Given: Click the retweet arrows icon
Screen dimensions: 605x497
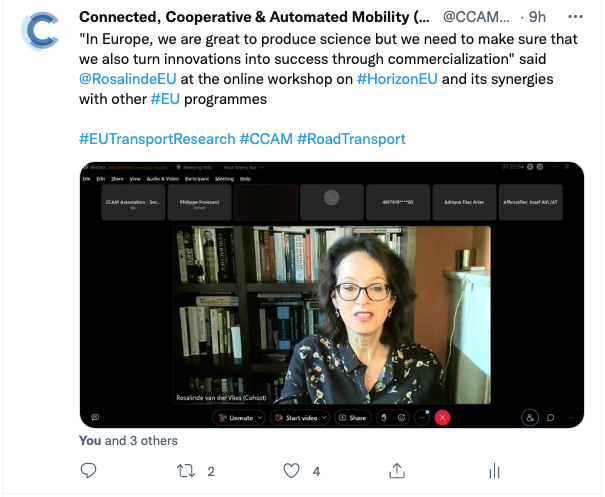Looking at the screenshot, I should coord(186,471).
